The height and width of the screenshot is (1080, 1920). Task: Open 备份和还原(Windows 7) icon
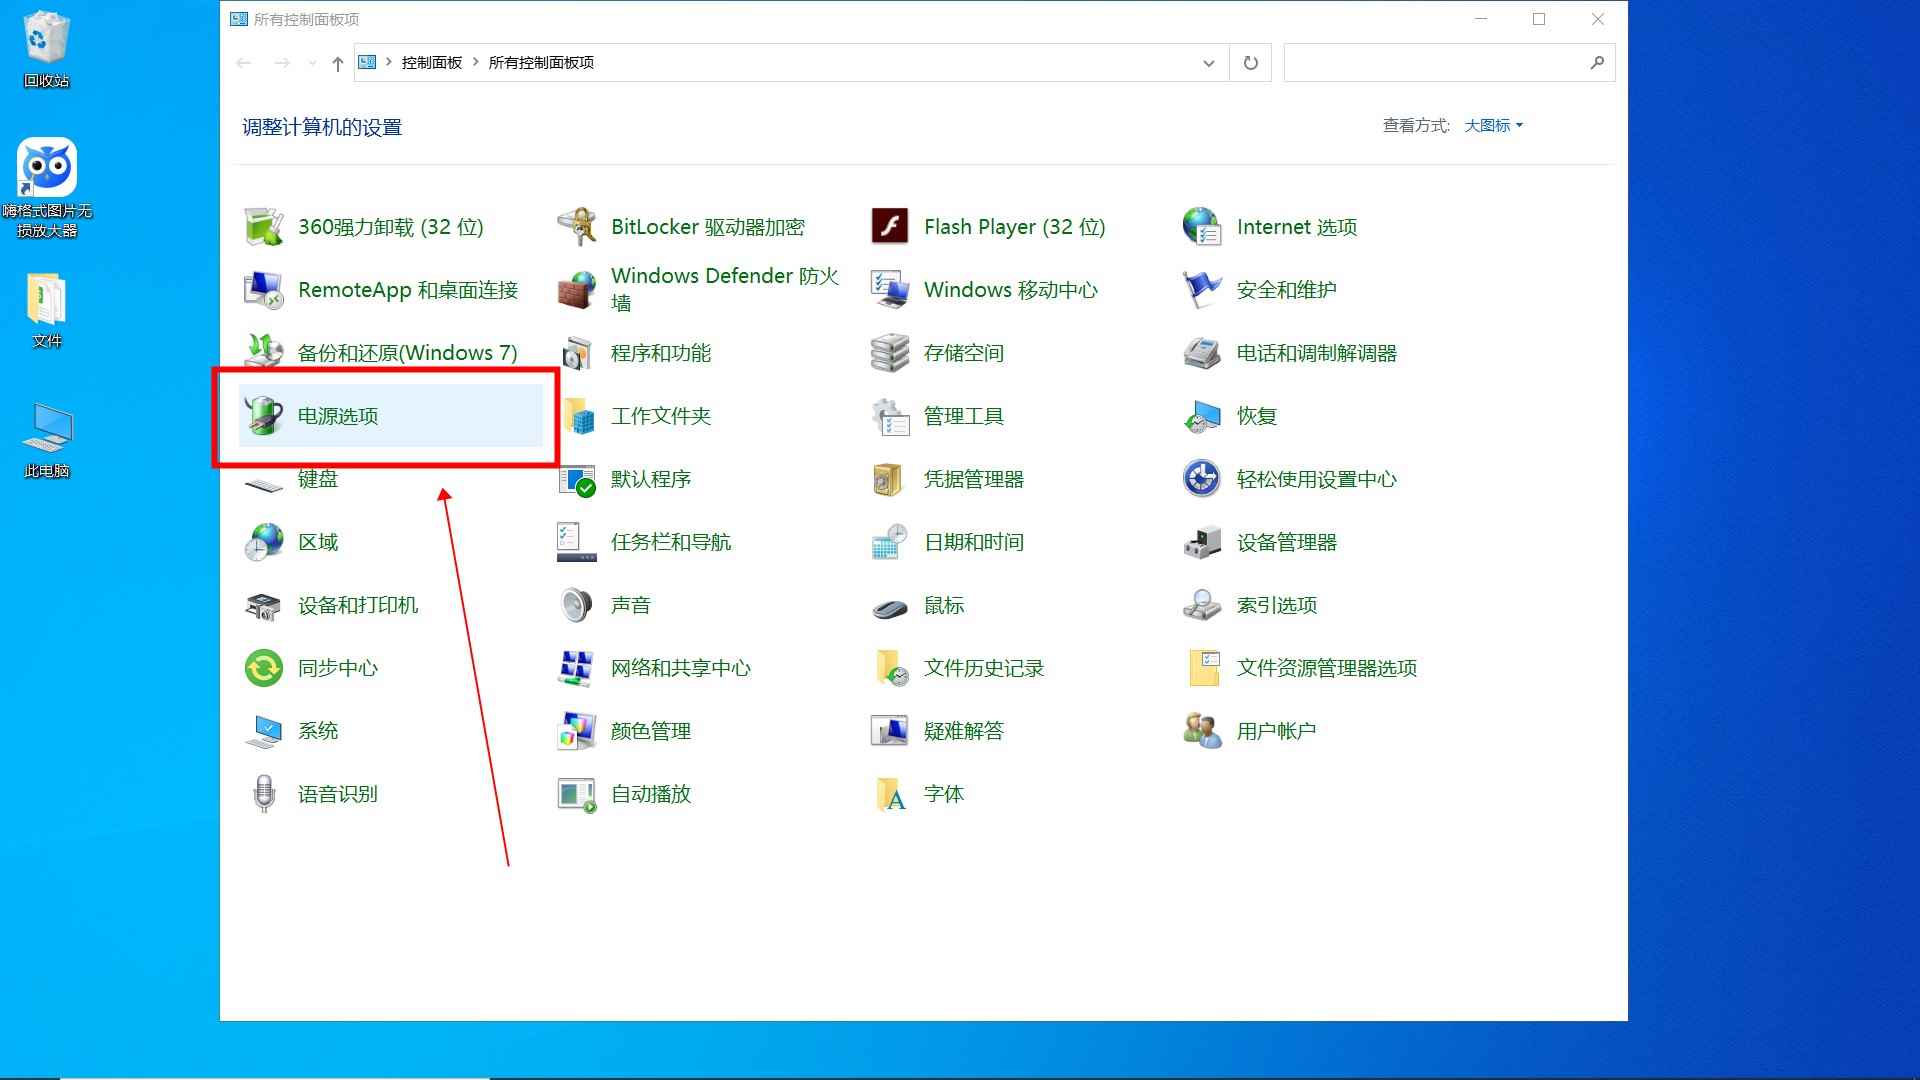[x=264, y=353]
